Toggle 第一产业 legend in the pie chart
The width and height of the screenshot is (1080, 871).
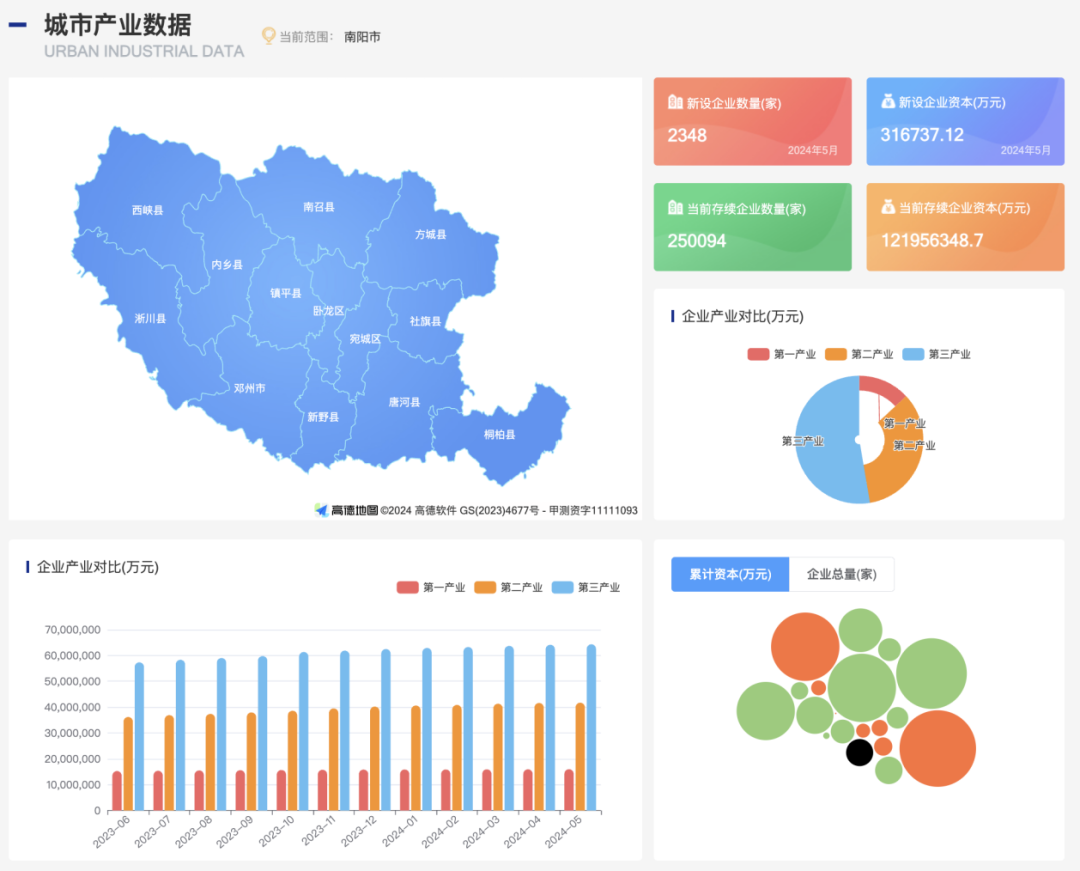tap(782, 354)
